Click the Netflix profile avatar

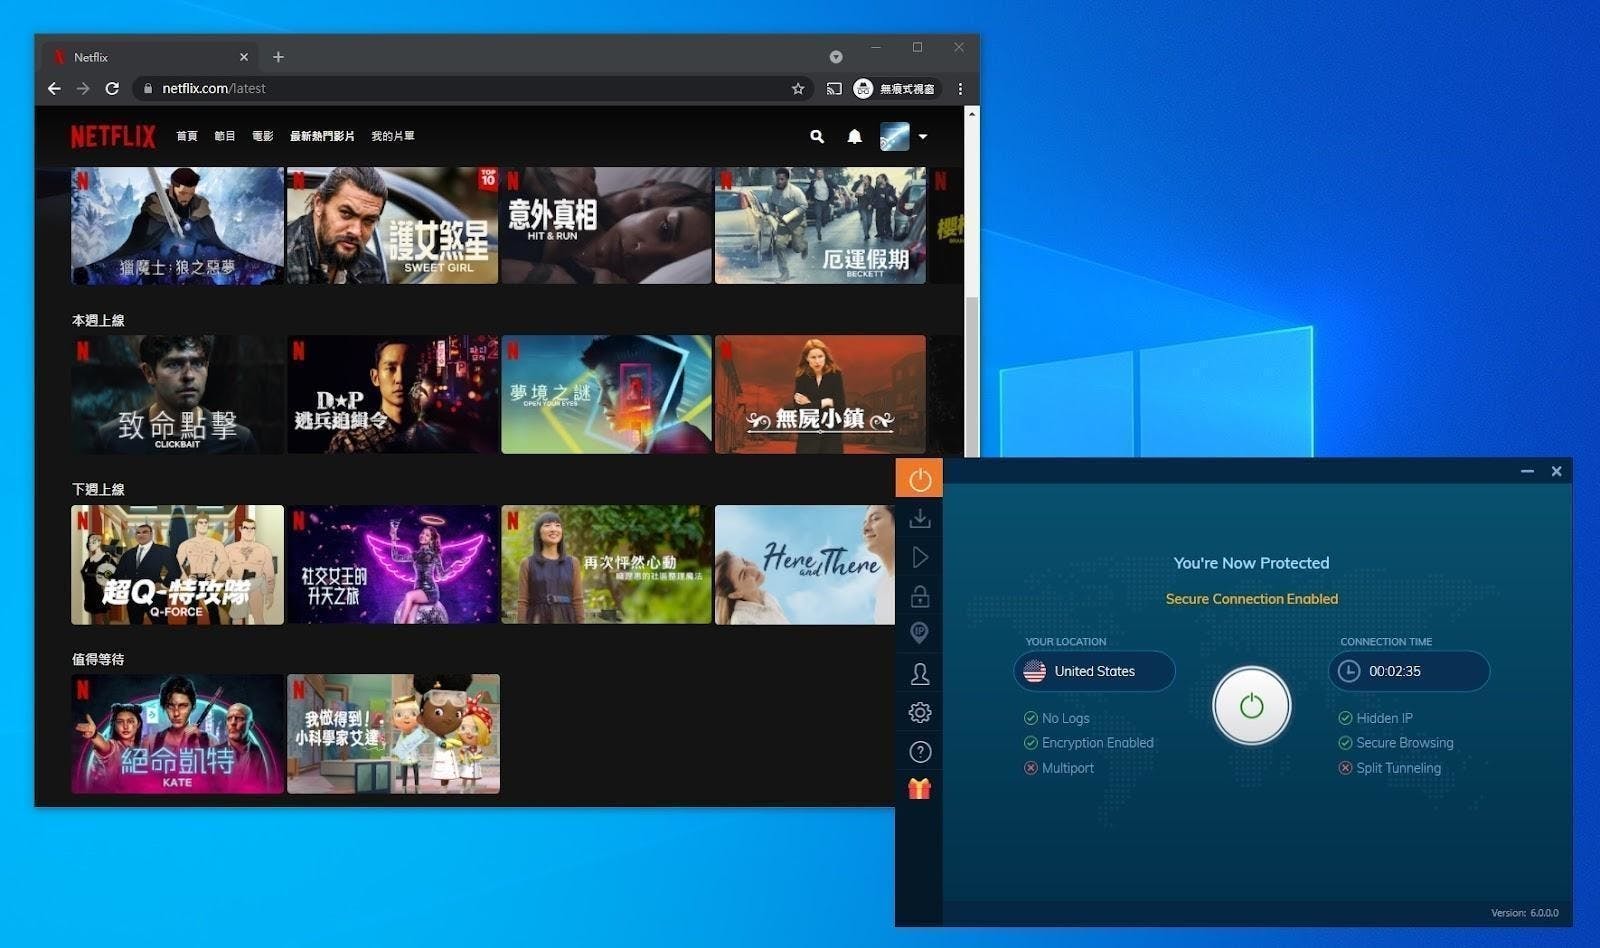coord(894,136)
